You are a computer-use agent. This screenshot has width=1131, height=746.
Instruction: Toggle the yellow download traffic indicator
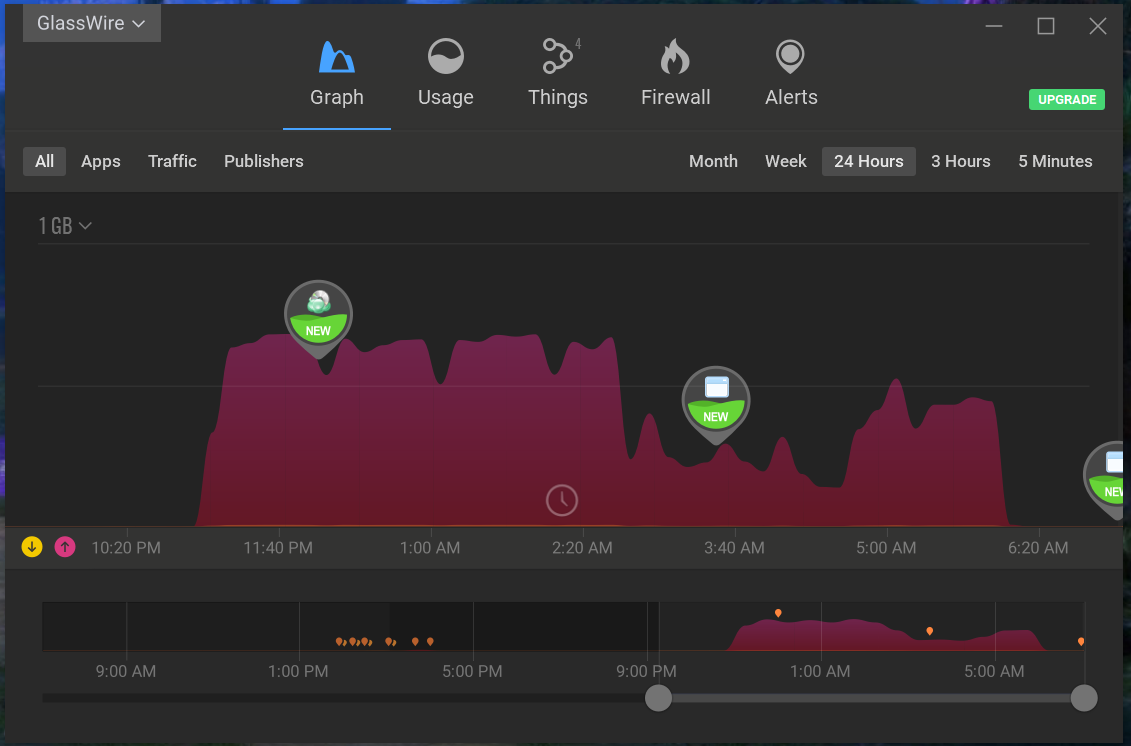(x=33, y=547)
